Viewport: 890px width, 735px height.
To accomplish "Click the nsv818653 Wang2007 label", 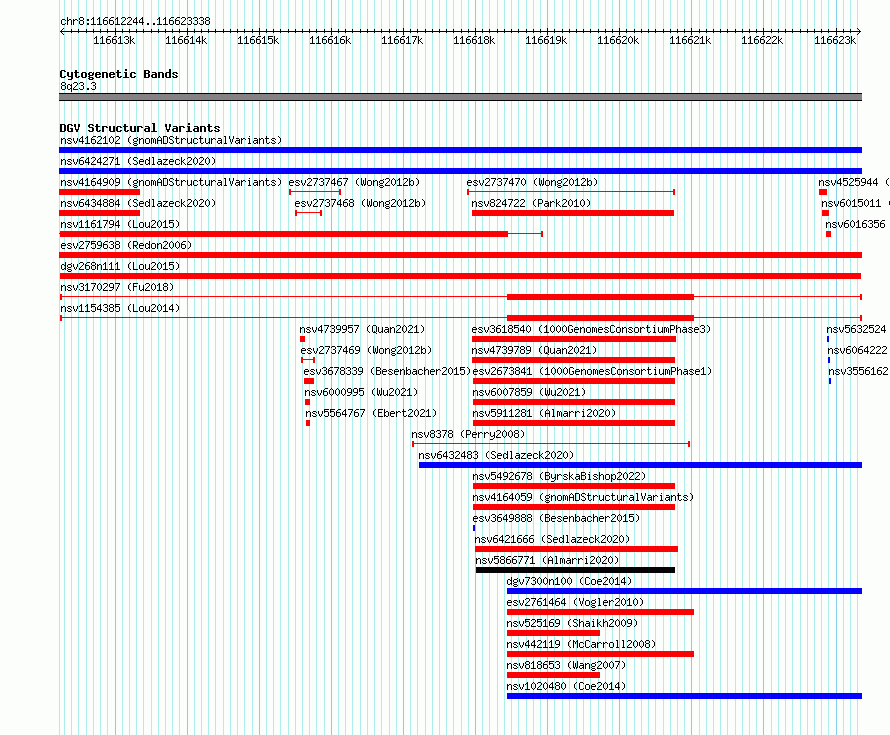I will coord(566,665).
